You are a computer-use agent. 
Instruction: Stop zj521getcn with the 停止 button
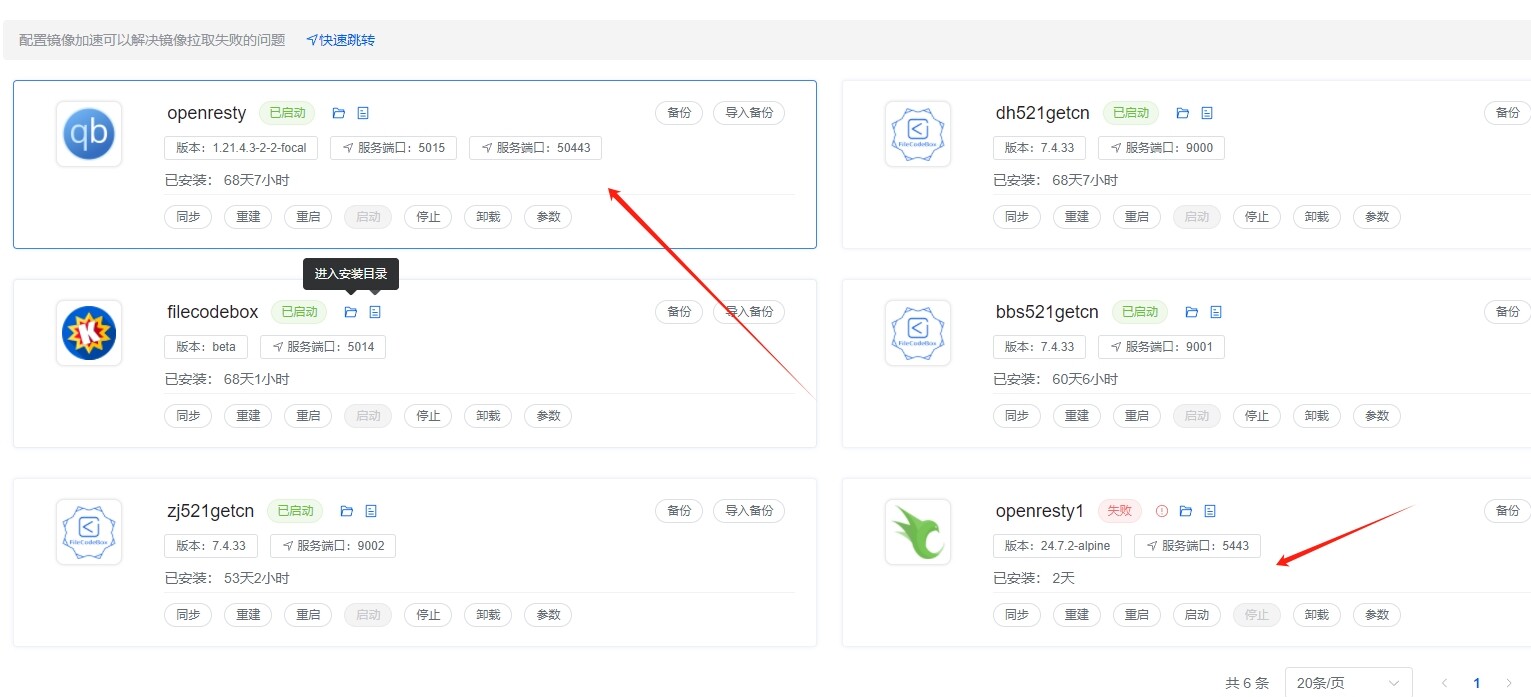428,615
